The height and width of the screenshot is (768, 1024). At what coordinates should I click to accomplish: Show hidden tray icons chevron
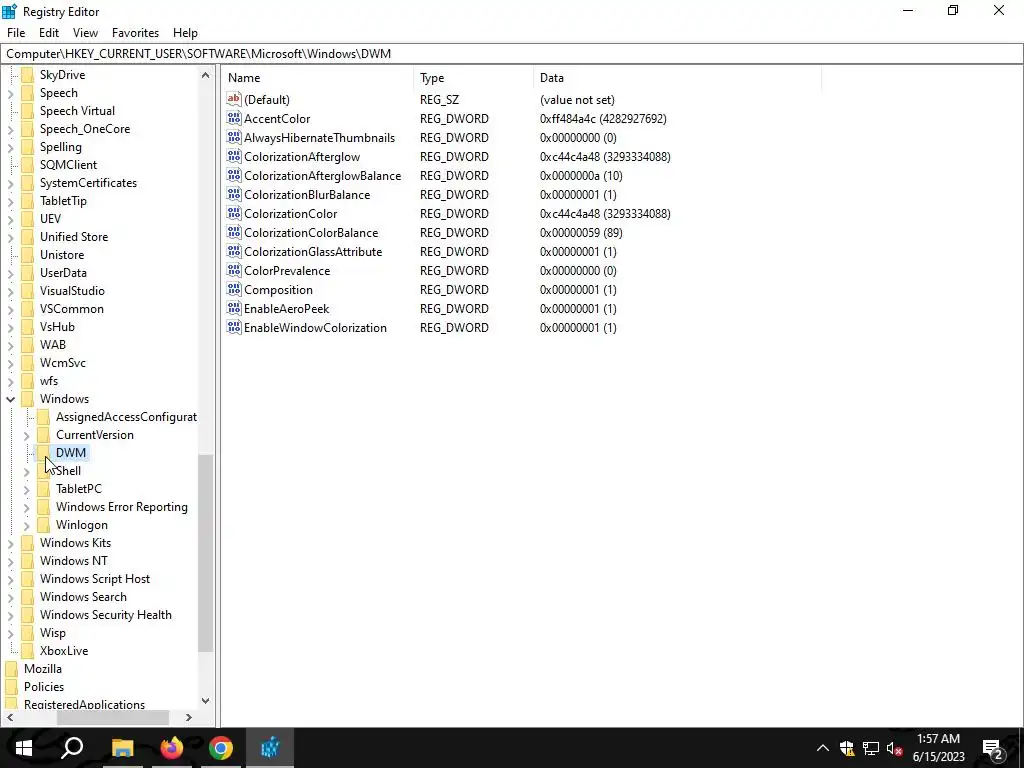[823, 748]
